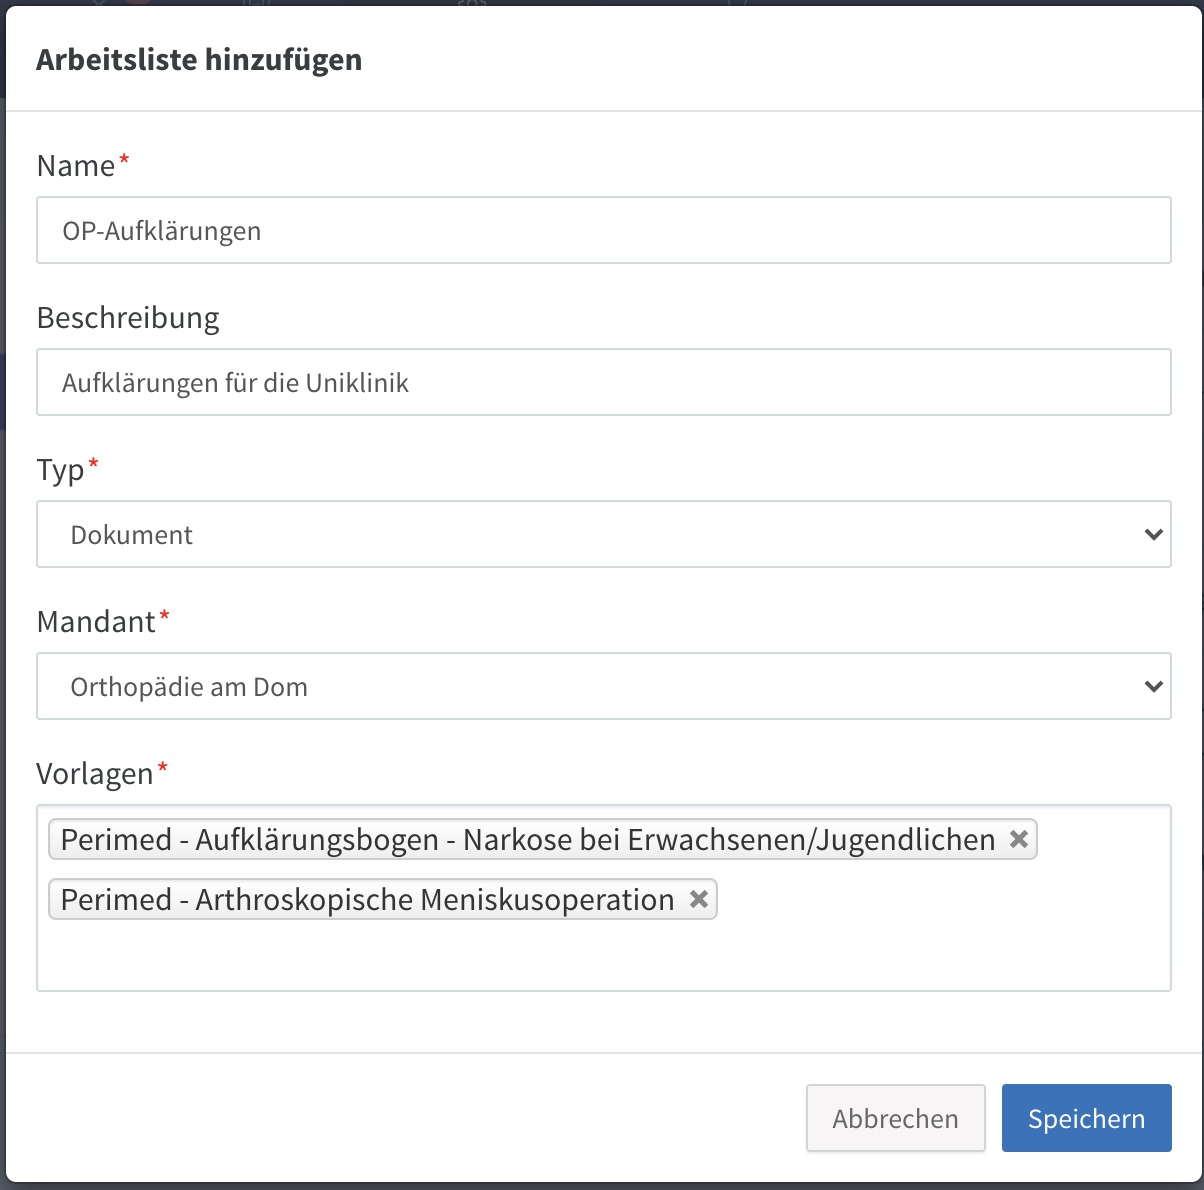This screenshot has width=1204, height=1190.
Task: Select the Perimed Aufklärungsbogen Narkose tag text
Action: tap(527, 839)
